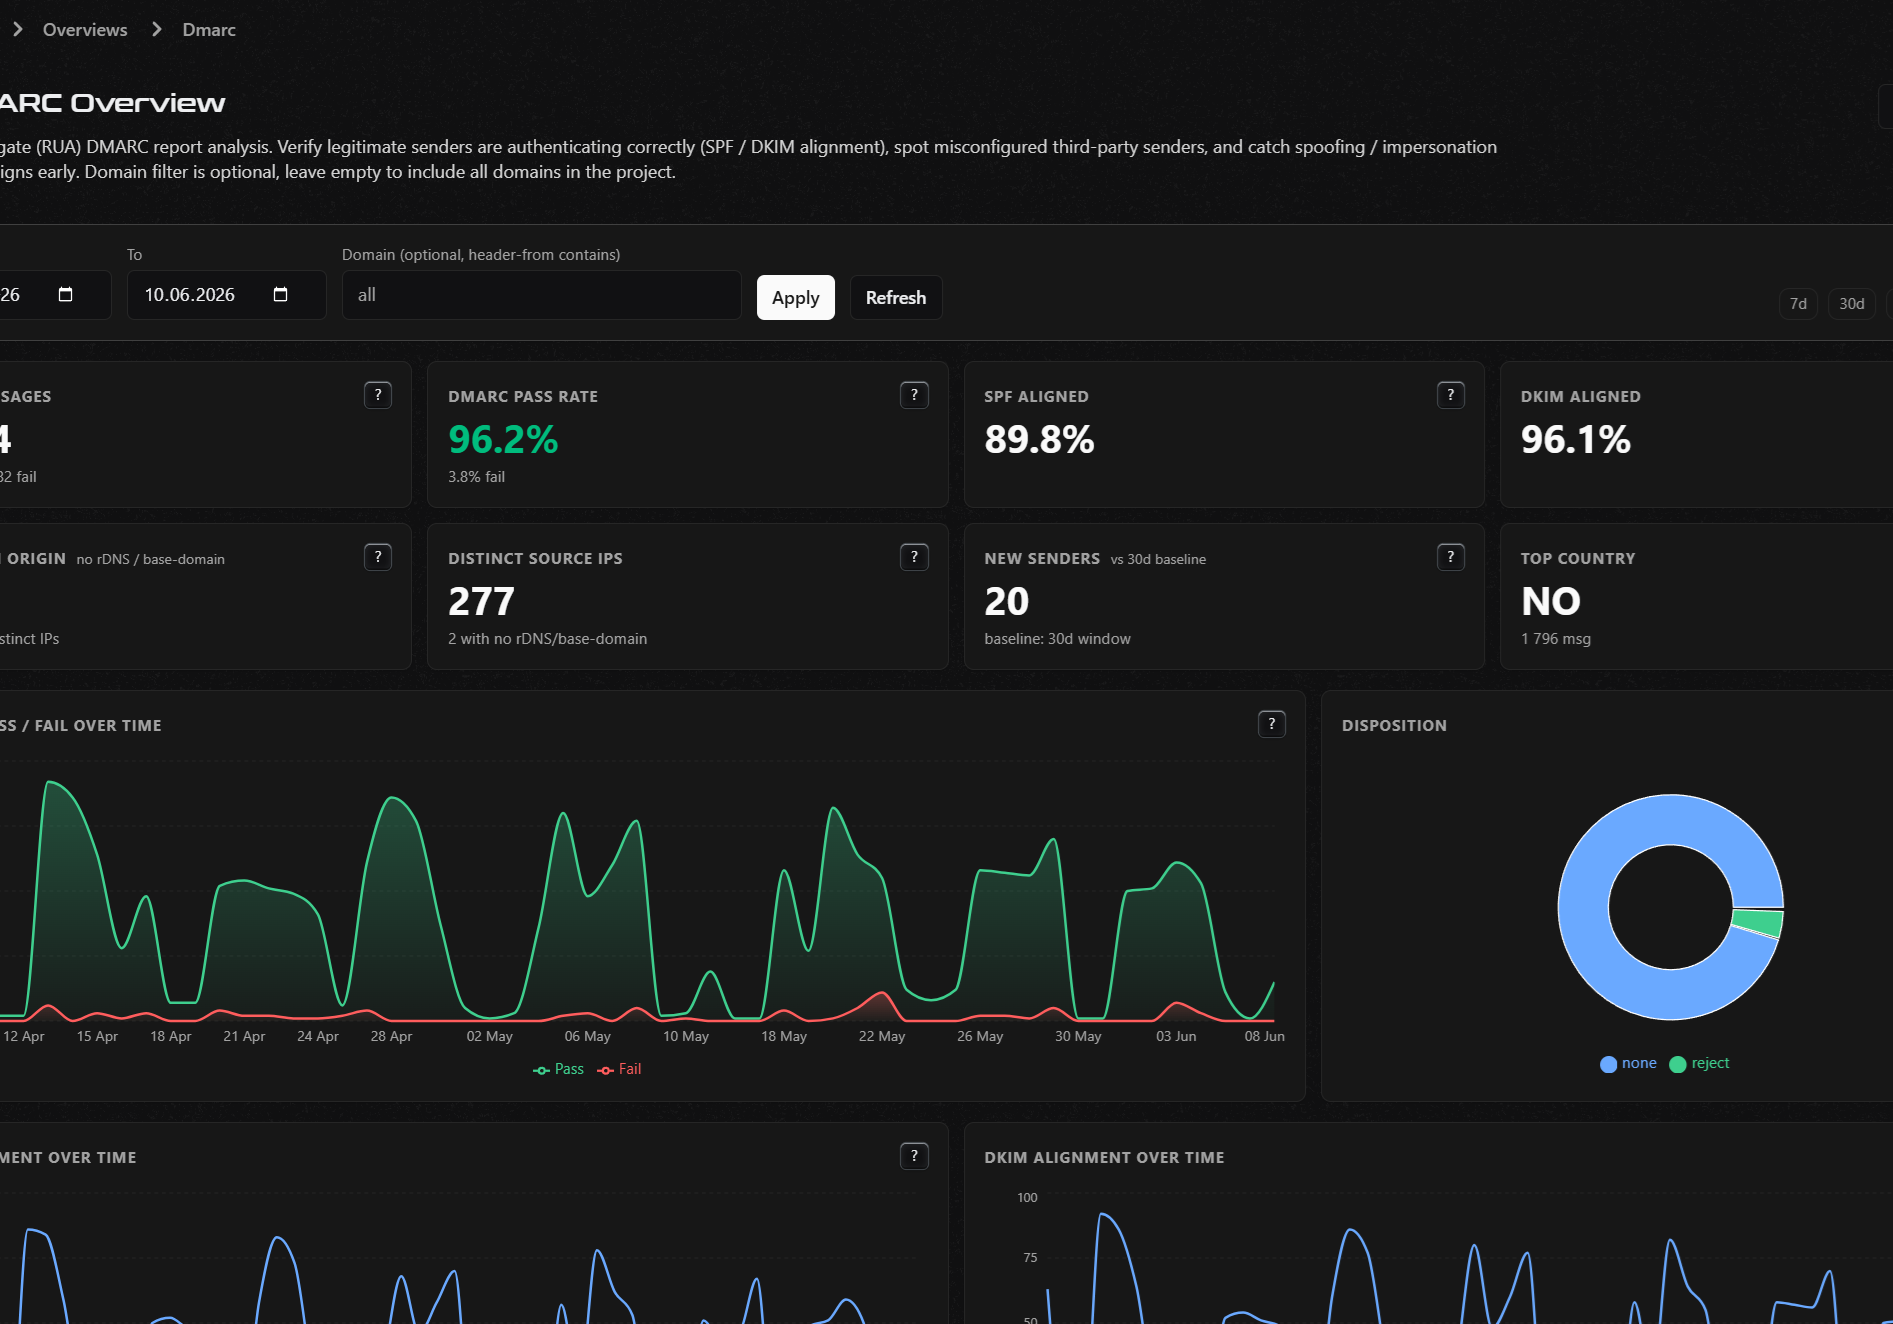The image size is (1893, 1324).
Task: Click calendar icon in the From date field
Action: pos(66,295)
